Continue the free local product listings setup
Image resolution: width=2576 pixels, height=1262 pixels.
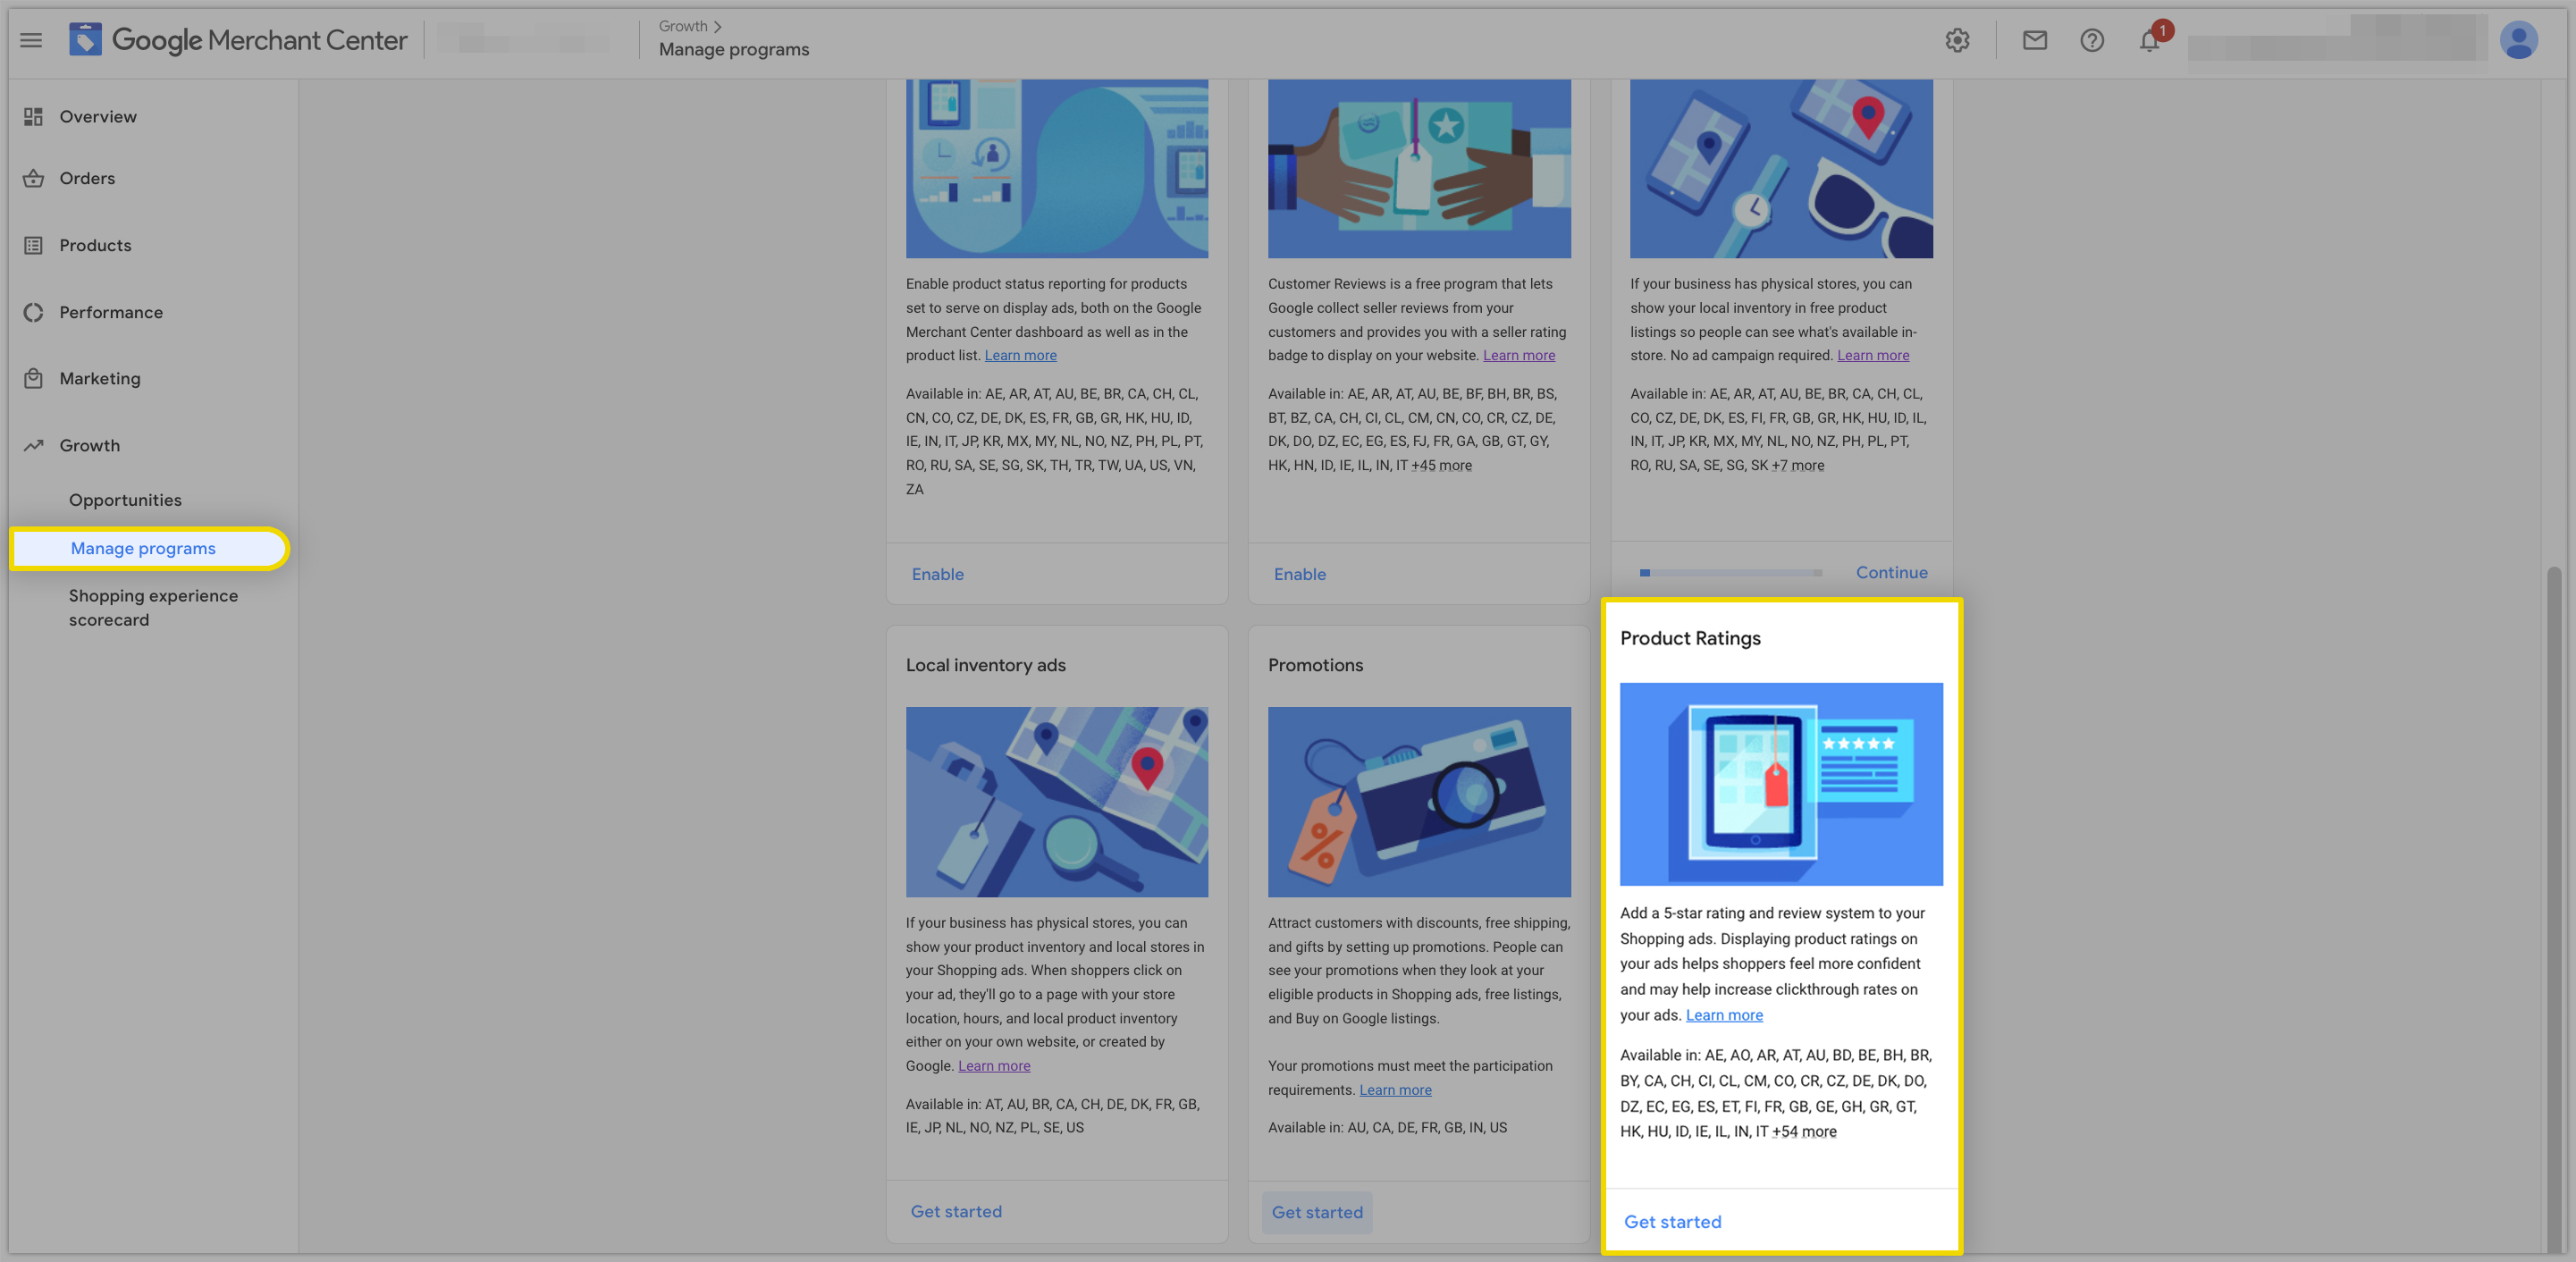click(1891, 572)
